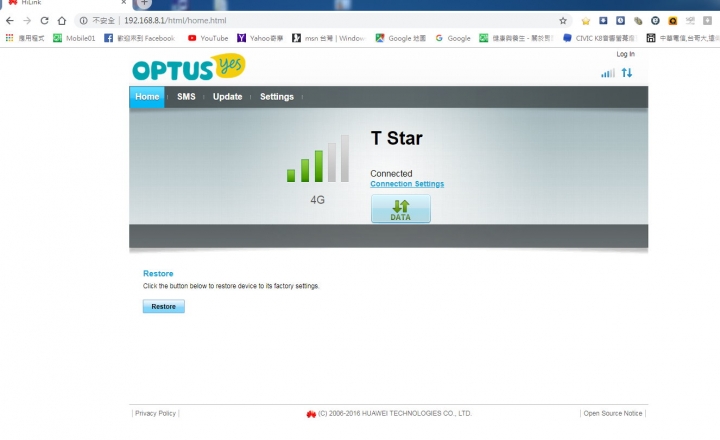Open the orange square extension icon
720x440 pixels.
[673, 21]
